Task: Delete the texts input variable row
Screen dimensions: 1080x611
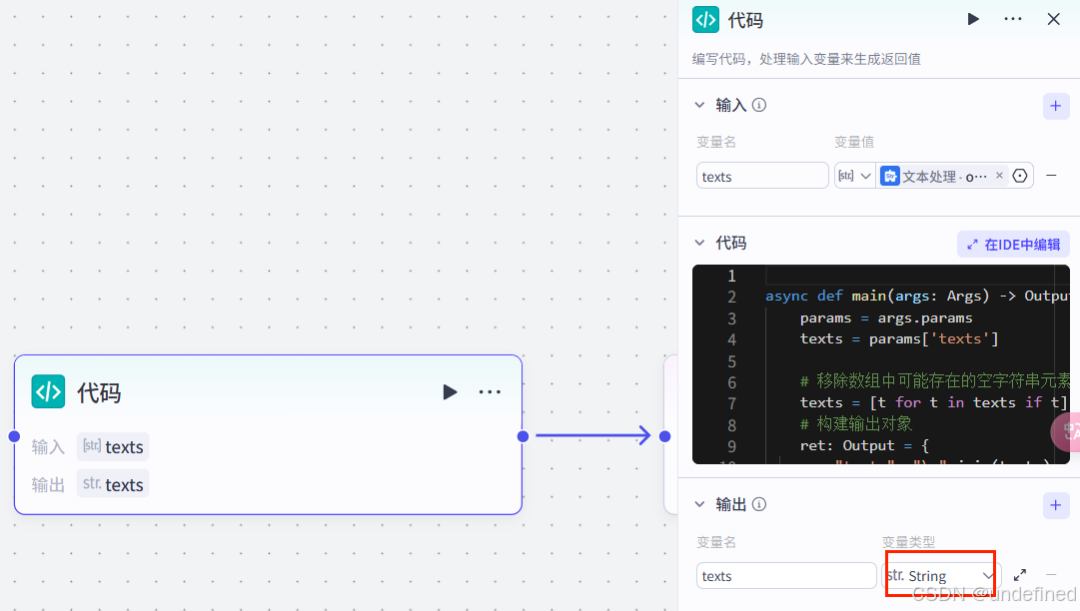Action: click(1051, 176)
